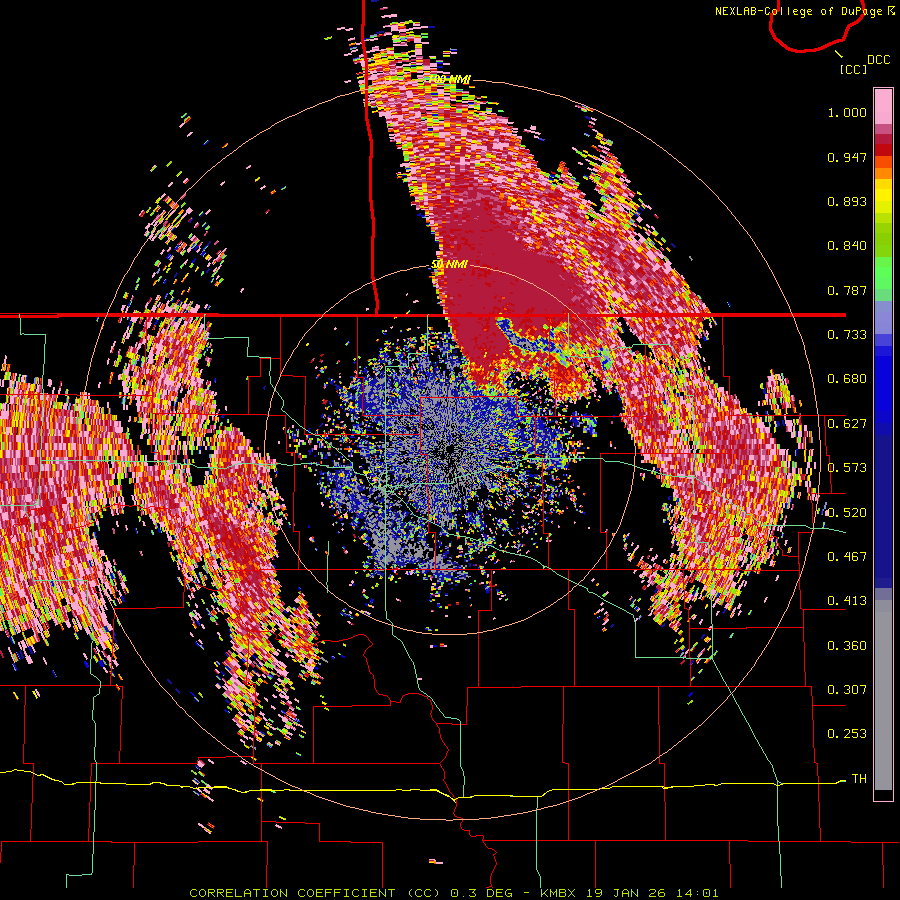Click the [CC] product label

(853, 69)
